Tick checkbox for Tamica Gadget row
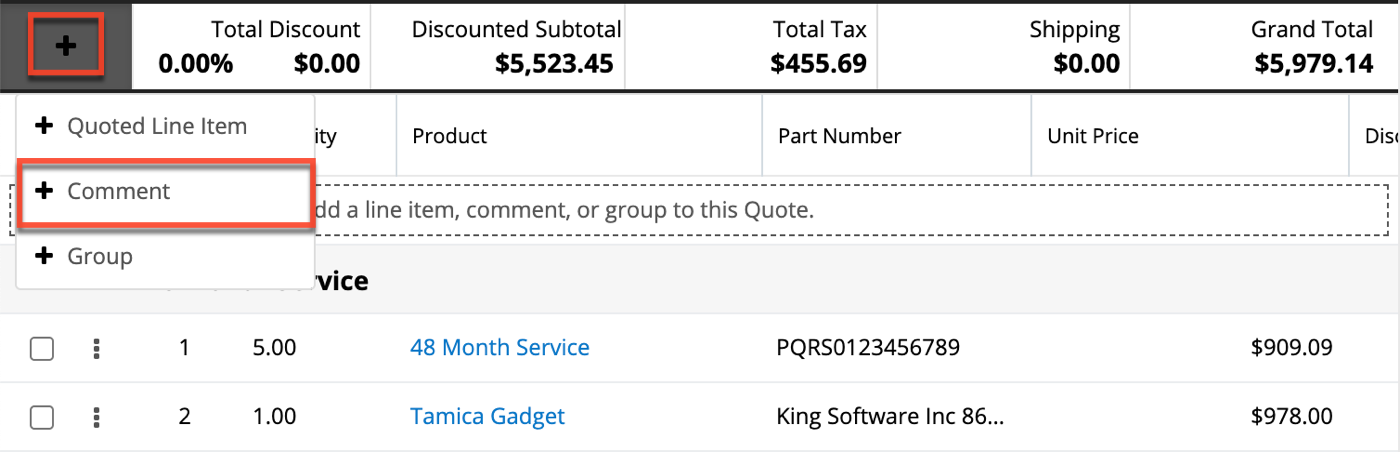 tap(42, 417)
